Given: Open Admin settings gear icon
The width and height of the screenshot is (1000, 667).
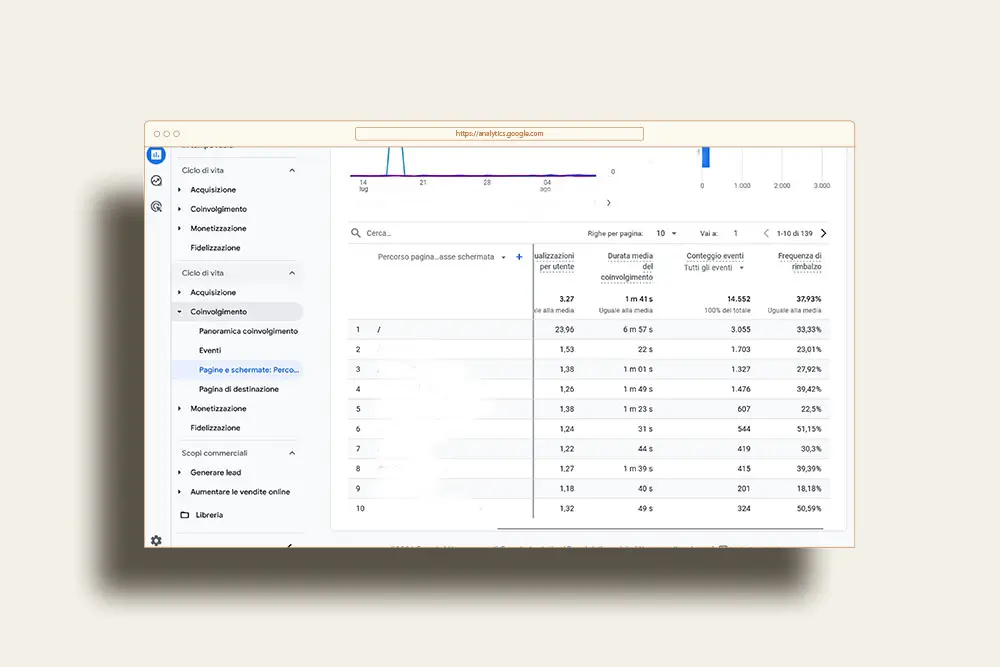Looking at the screenshot, I should [x=156, y=540].
